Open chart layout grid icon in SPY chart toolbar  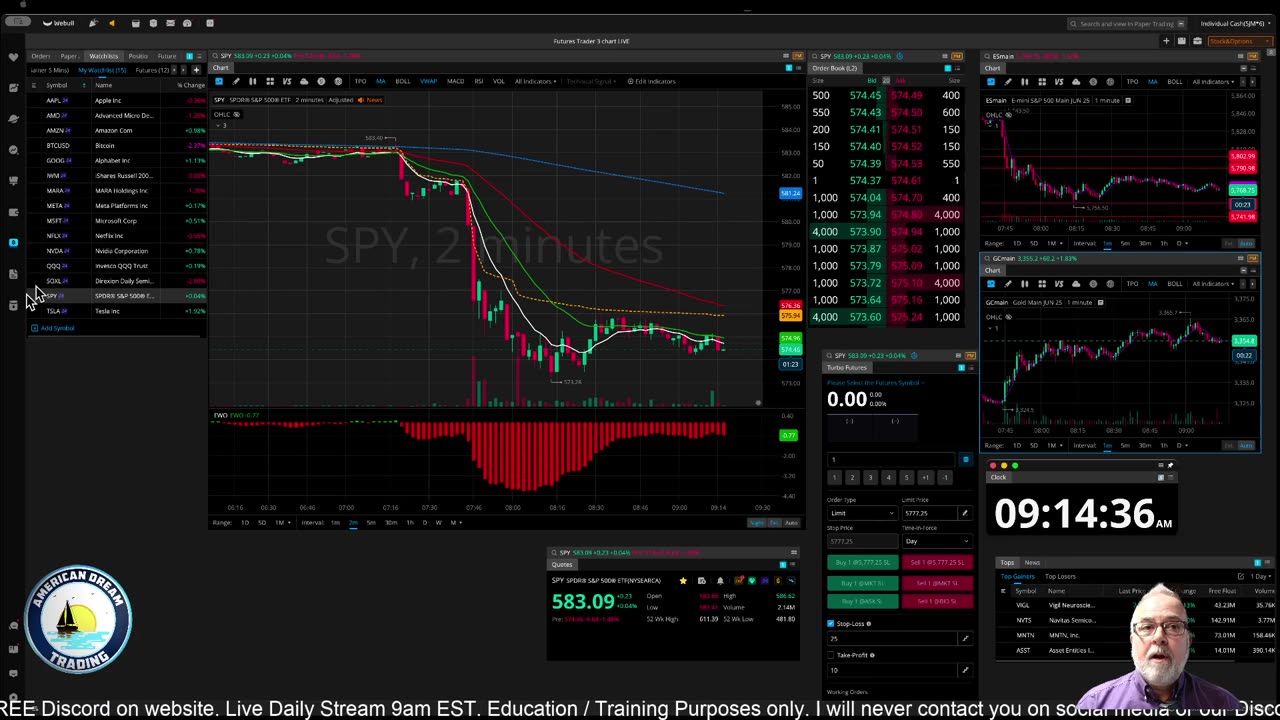tap(270, 81)
